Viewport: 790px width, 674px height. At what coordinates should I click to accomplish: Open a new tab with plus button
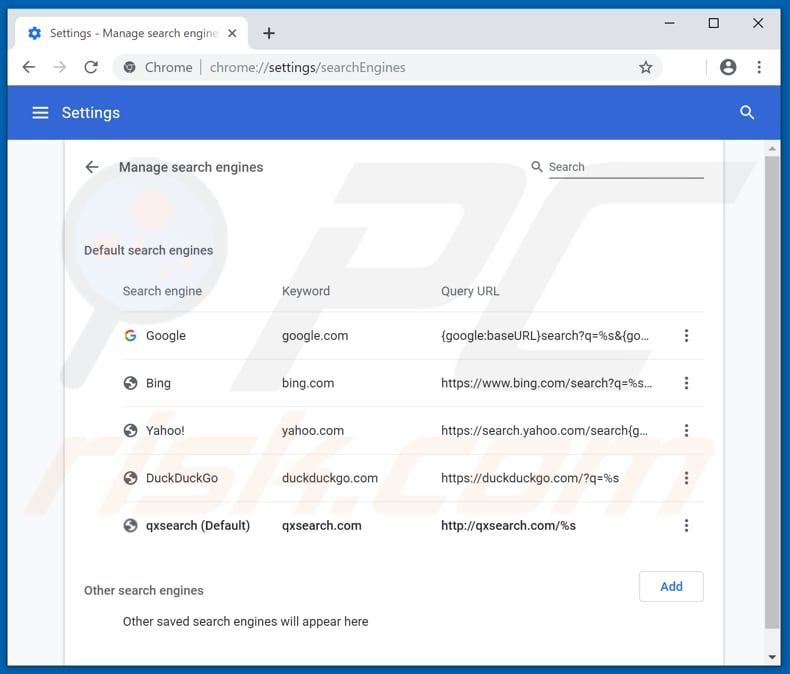269,33
